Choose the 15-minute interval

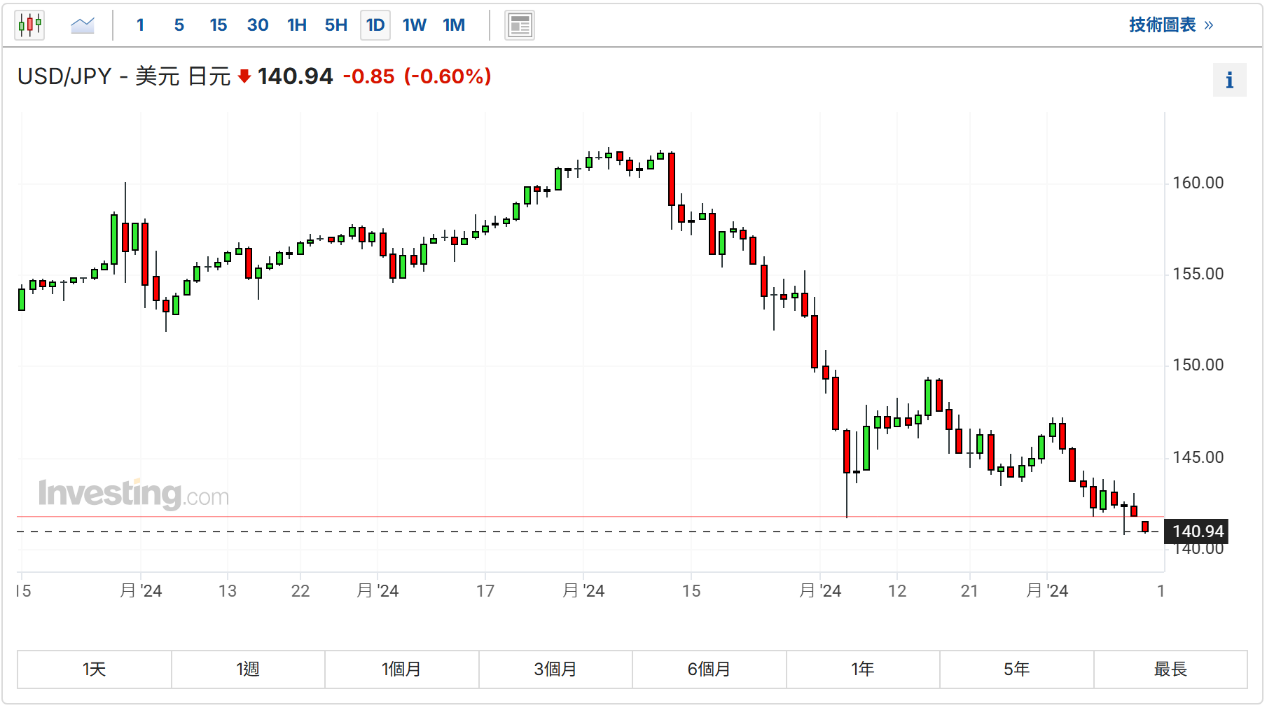tap(218, 25)
